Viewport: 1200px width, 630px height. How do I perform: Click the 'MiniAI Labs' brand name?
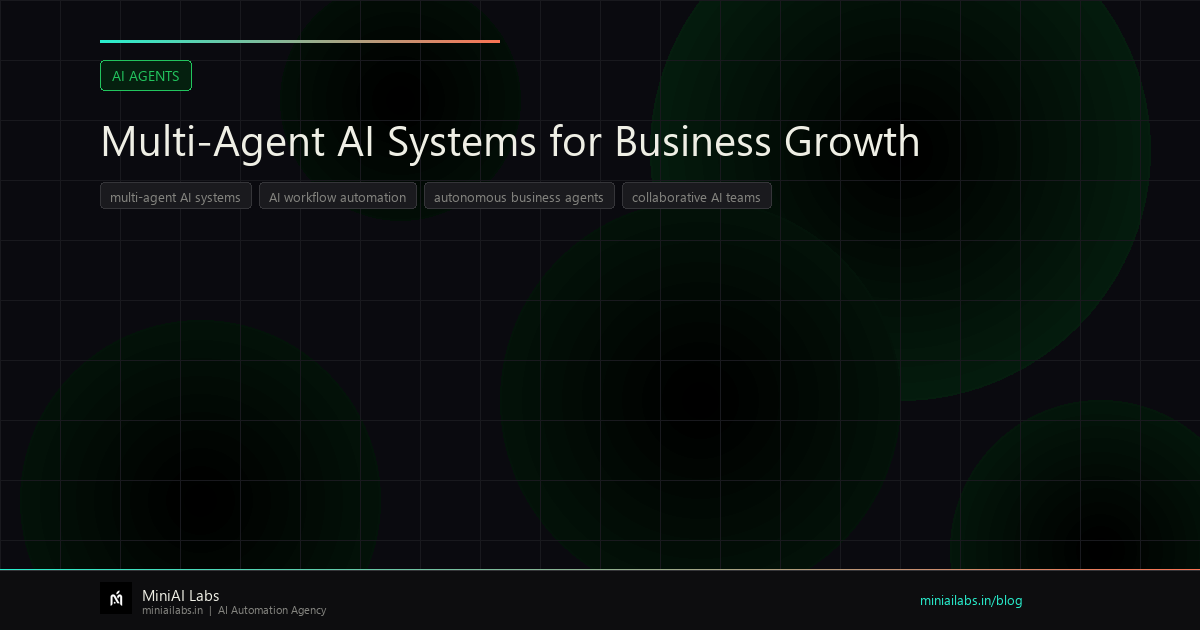click(x=180, y=596)
